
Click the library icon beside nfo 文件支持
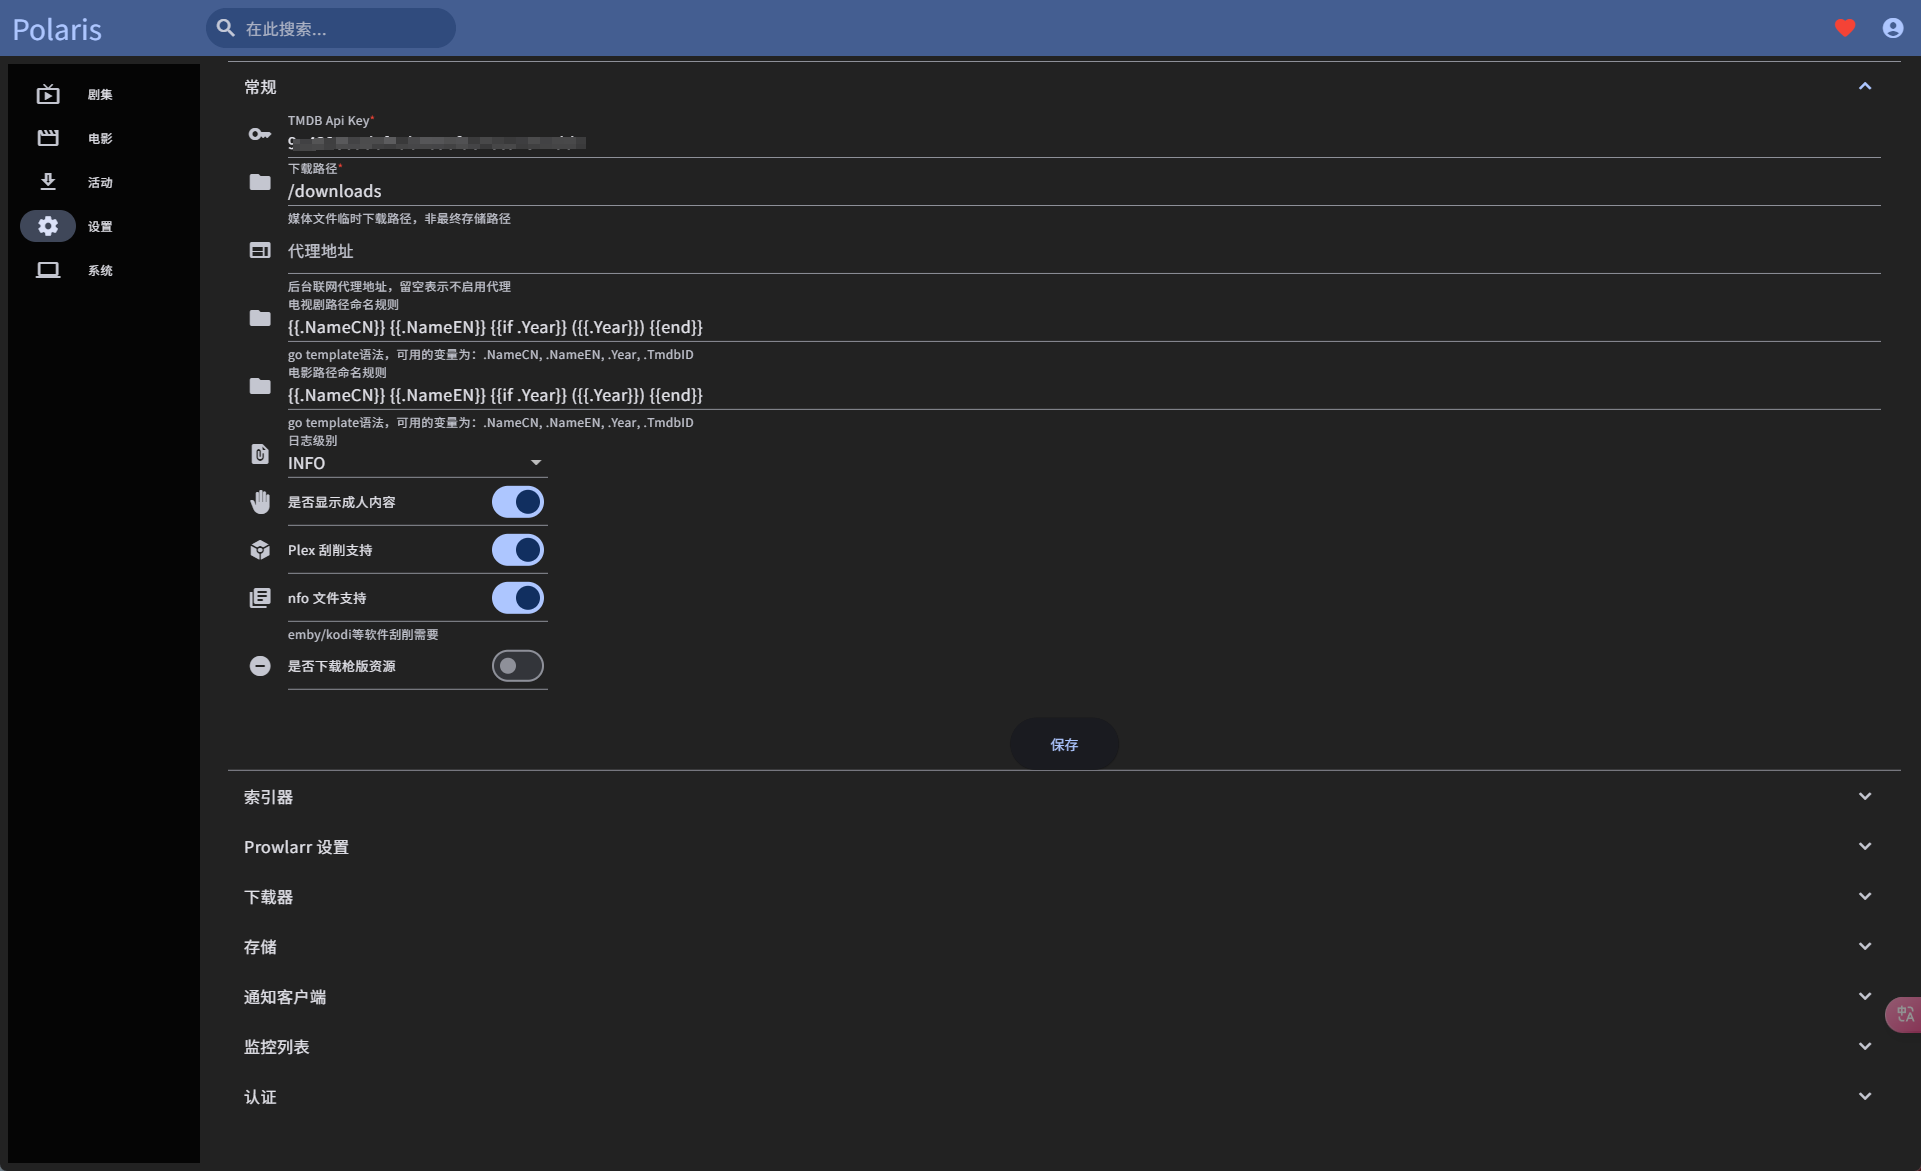pyautogui.click(x=260, y=598)
